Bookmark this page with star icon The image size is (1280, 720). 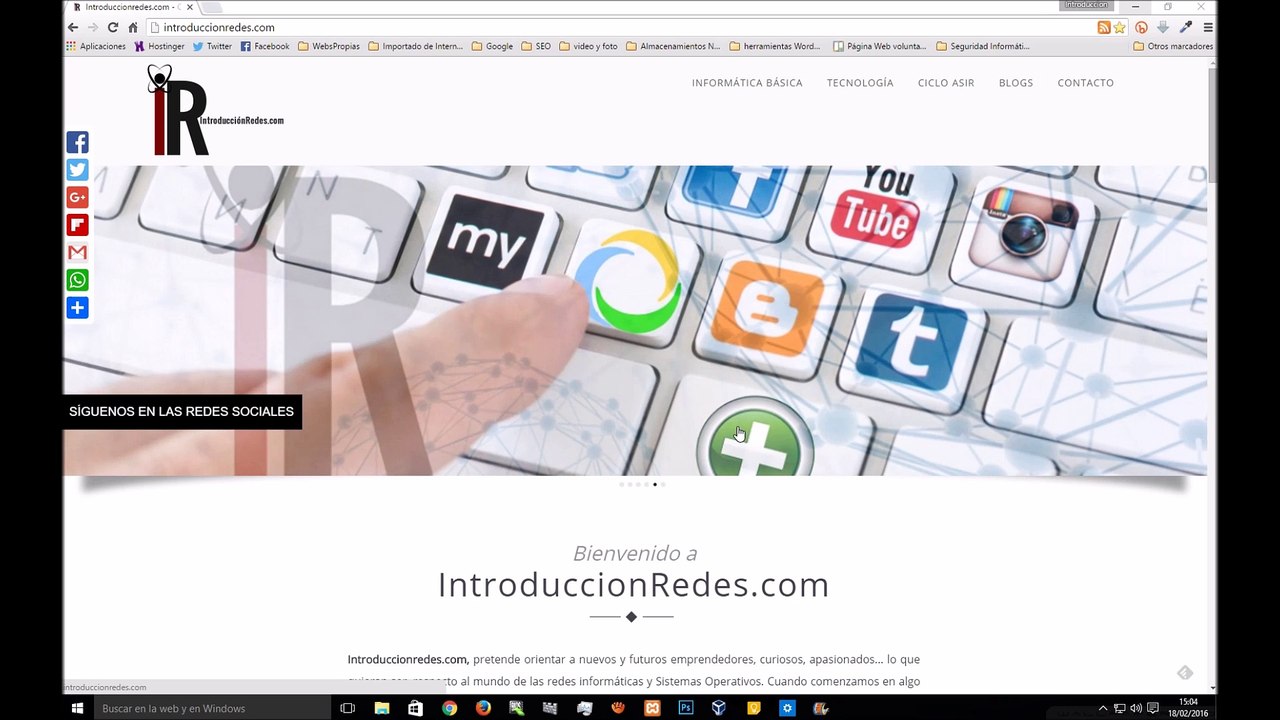coord(1120,27)
